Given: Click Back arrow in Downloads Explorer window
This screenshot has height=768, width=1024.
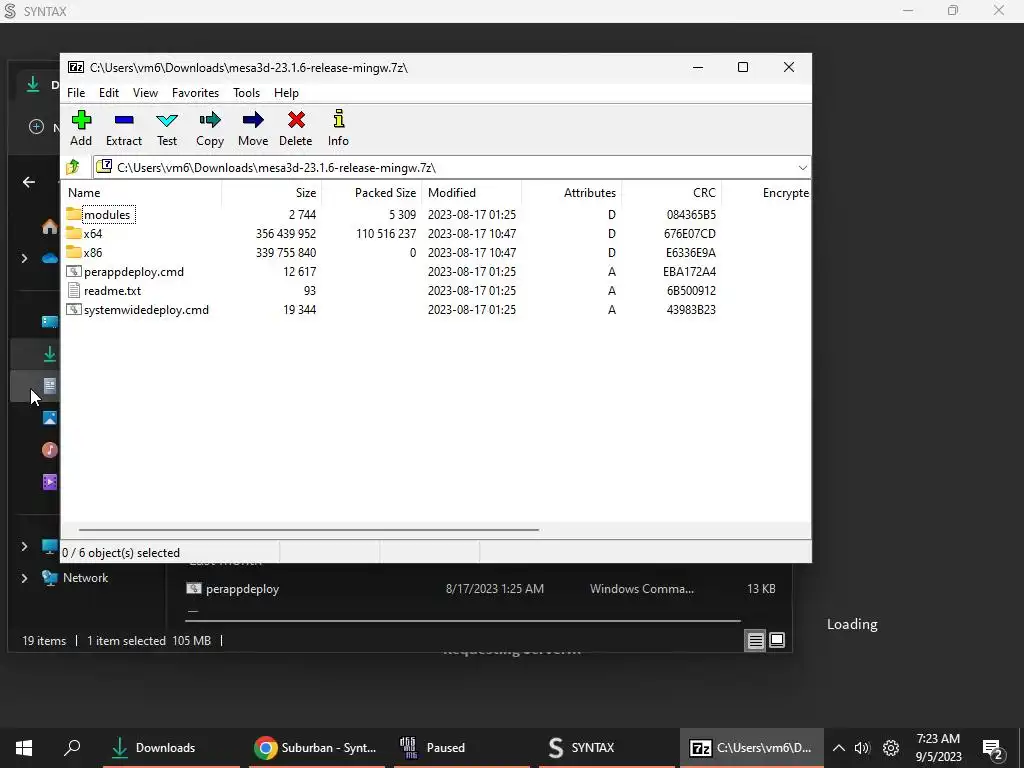Looking at the screenshot, I should pos(29,182).
